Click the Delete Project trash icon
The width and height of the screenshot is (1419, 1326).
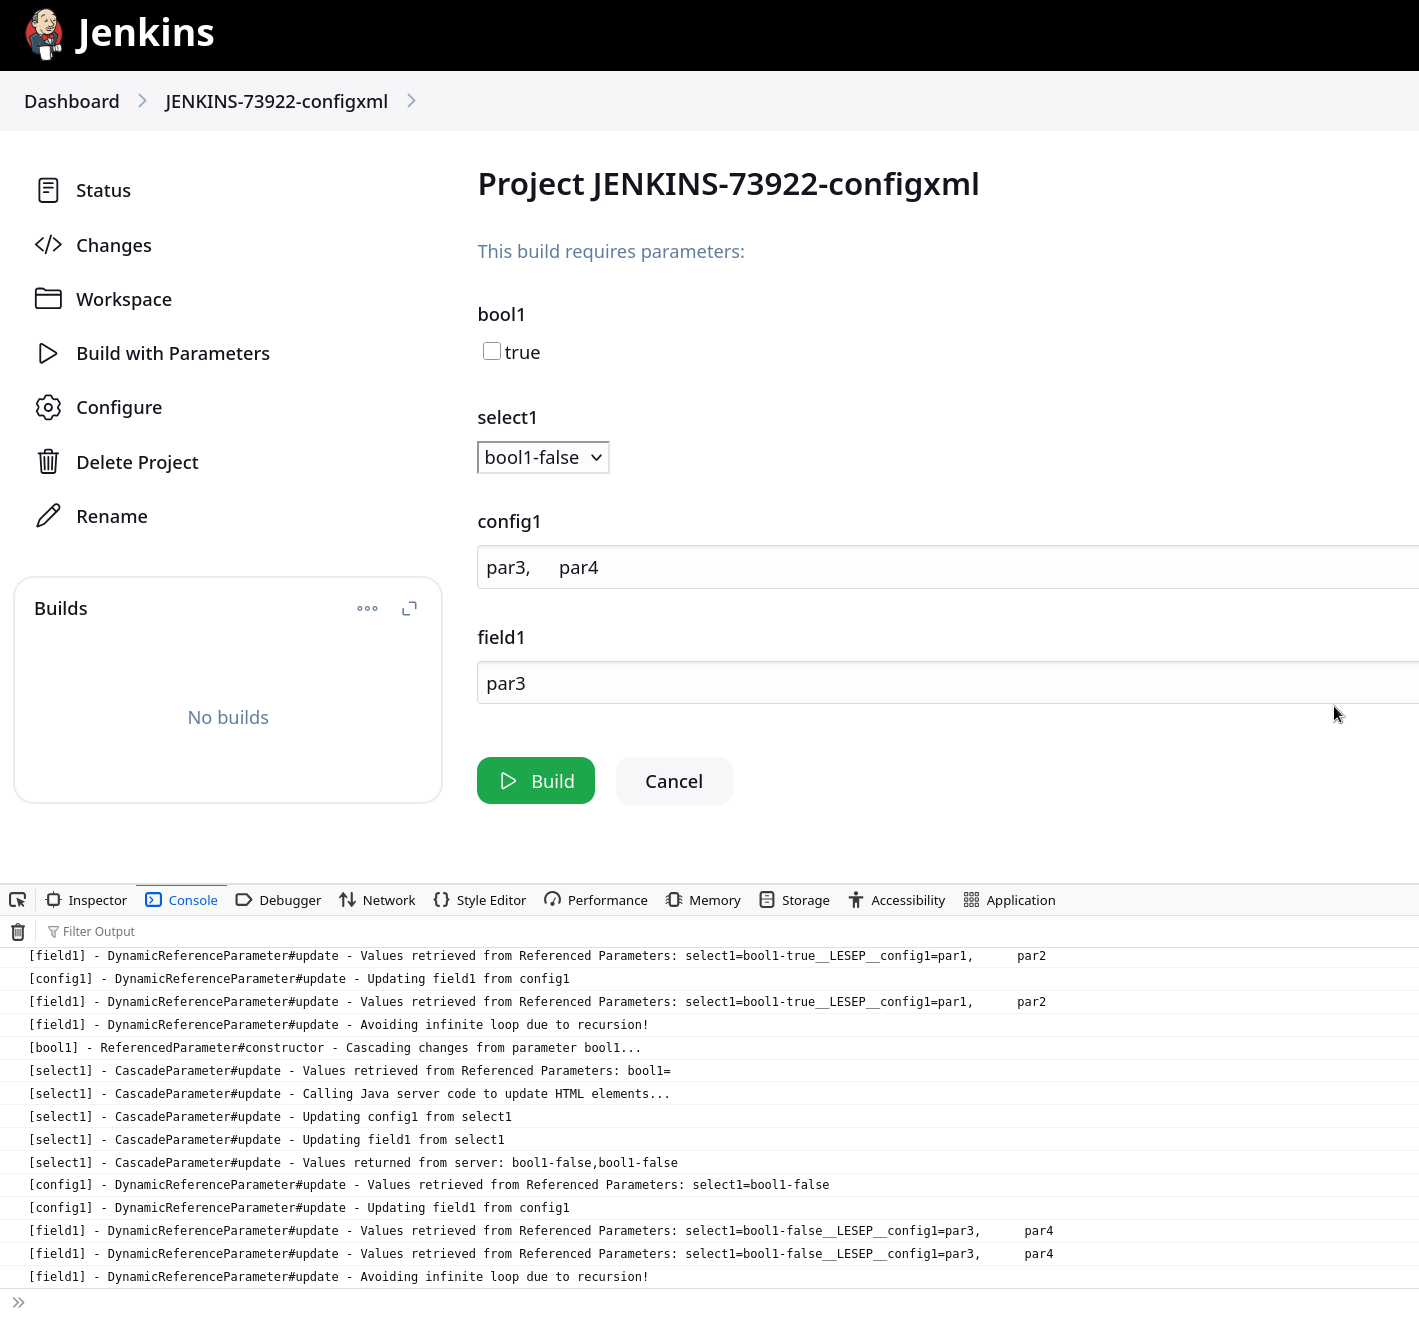pyautogui.click(x=48, y=462)
